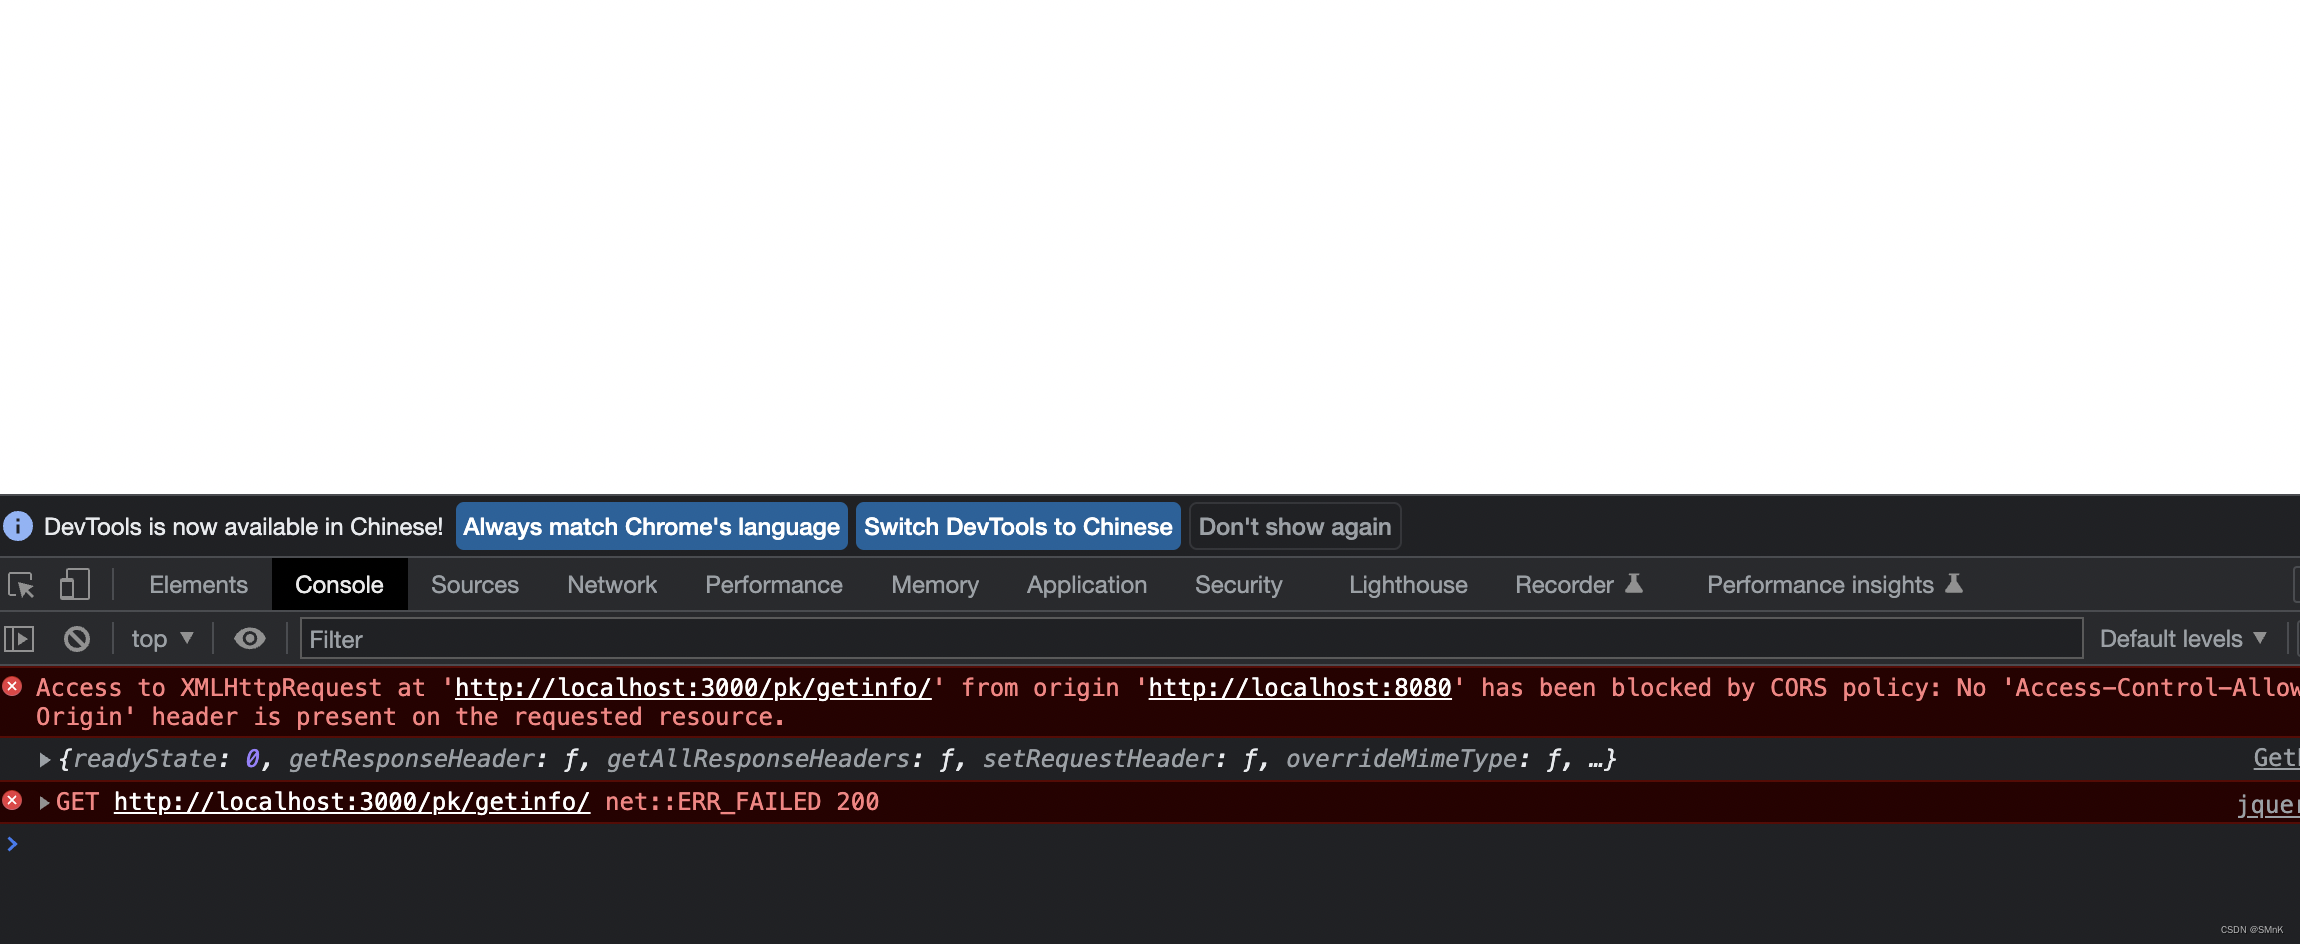Create a live expression with the eye icon

pos(248,638)
